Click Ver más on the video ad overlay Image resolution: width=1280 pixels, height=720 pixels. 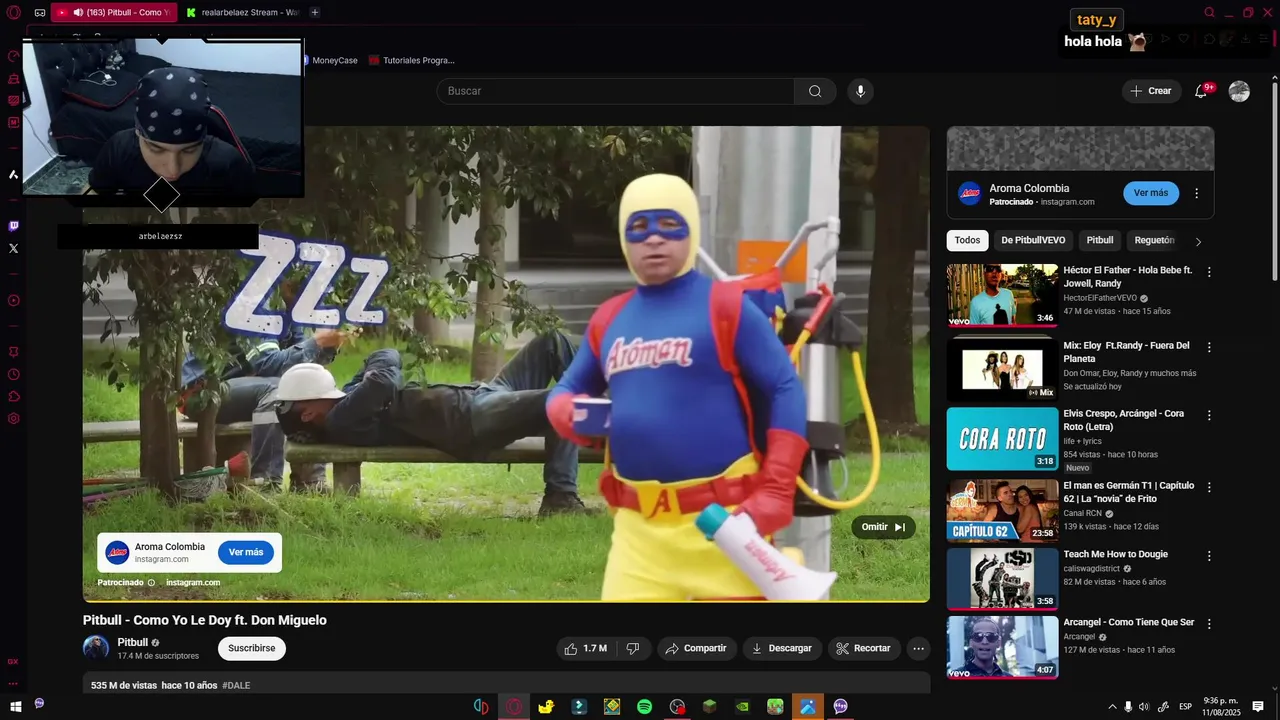246,552
